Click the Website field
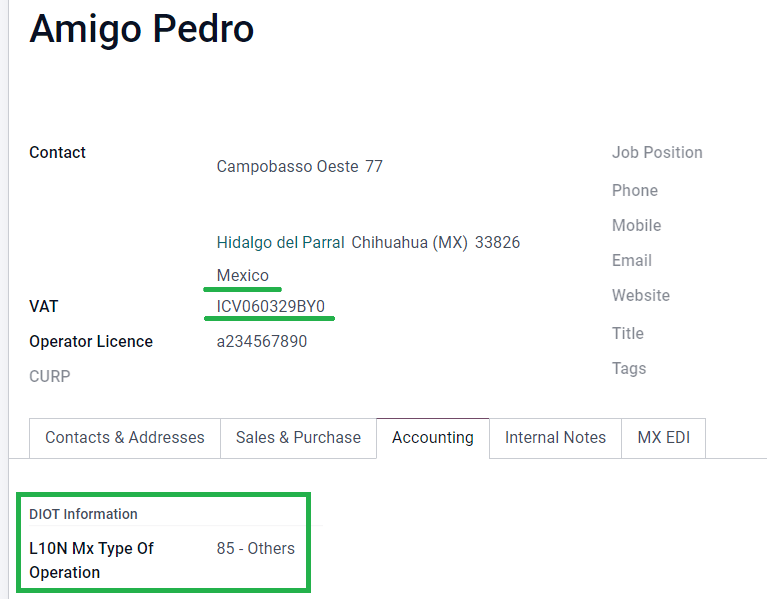The height and width of the screenshot is (599, 767). coord(641,295)
